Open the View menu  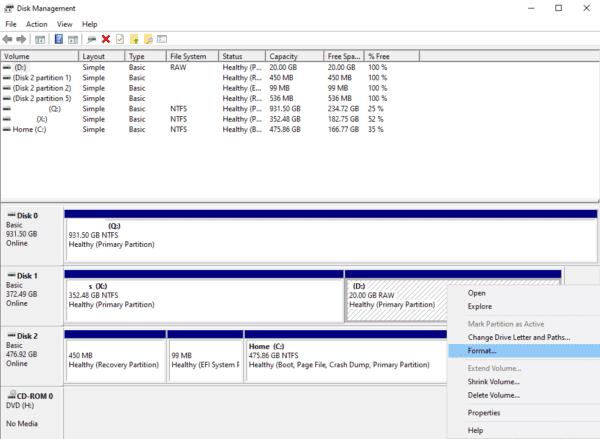click(x=64, y=24)
